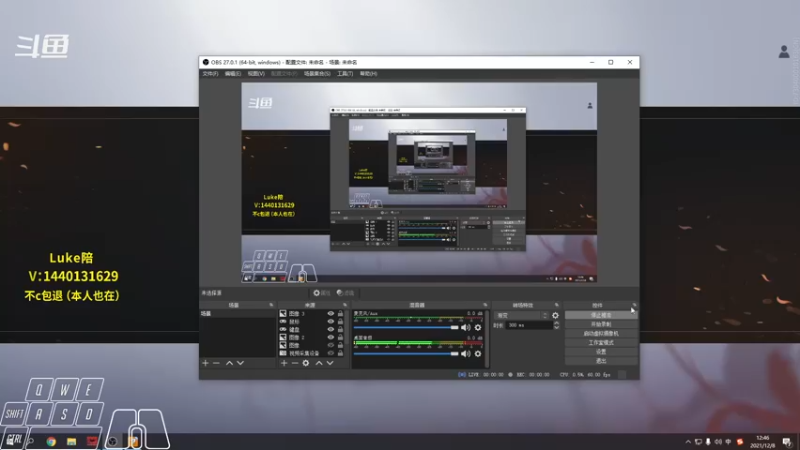Open the 桌面音频 audio settings gear
This screenshot has height=450, width=800.
(x=478, y=354)
